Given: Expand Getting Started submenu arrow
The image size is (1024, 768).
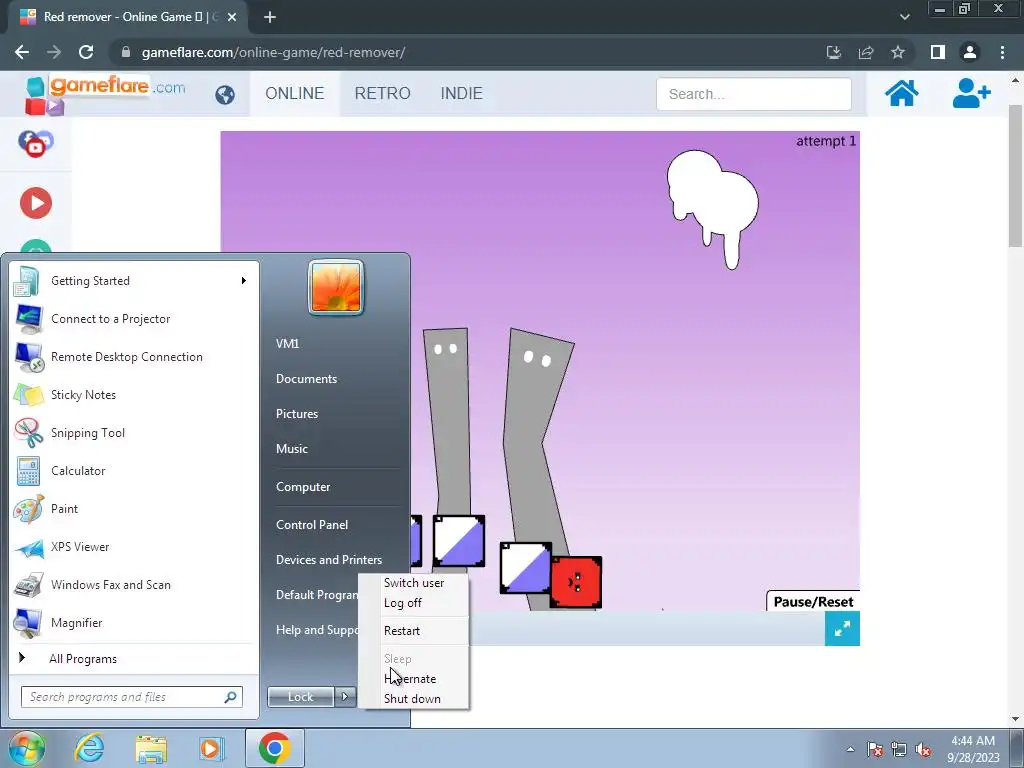Looking at the screenshot, I should tap(244, 281).
